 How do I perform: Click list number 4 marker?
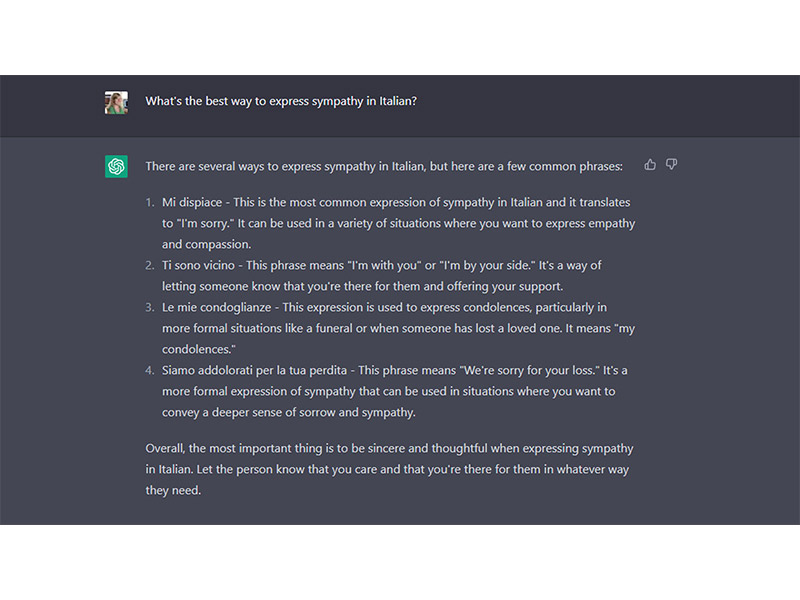(x=149, y=370)
